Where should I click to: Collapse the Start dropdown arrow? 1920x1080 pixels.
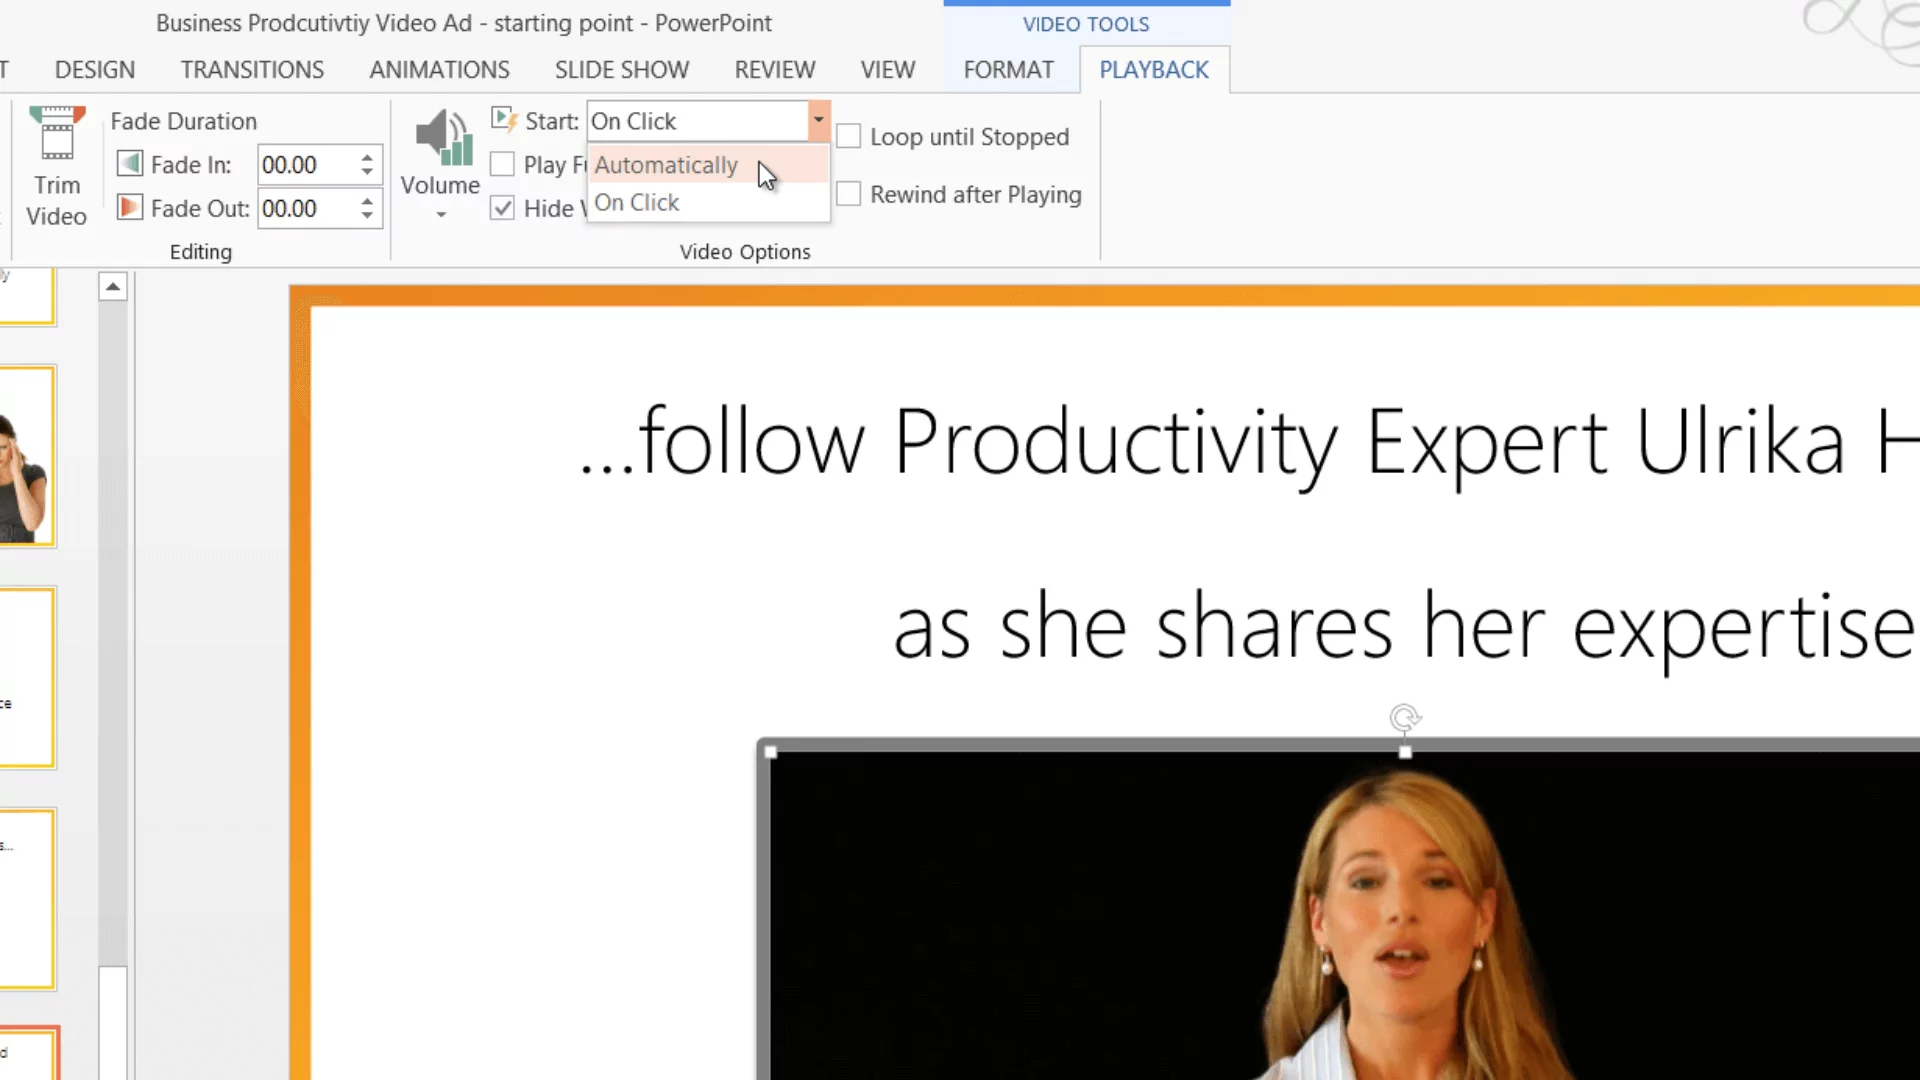(x=818, y=120)
